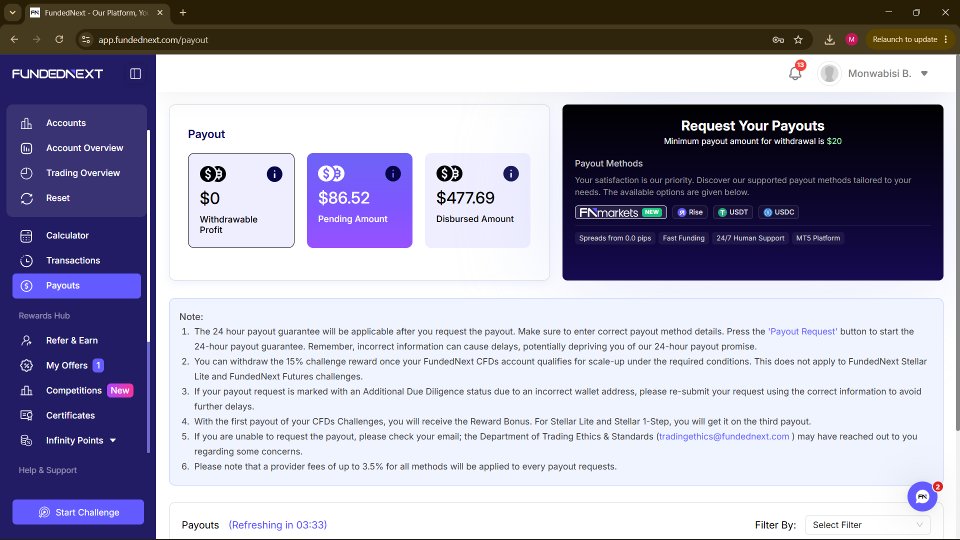Screen dimensions: 960x540
Task: Select the Disbursed Amount card
Action: pos(478,201)
